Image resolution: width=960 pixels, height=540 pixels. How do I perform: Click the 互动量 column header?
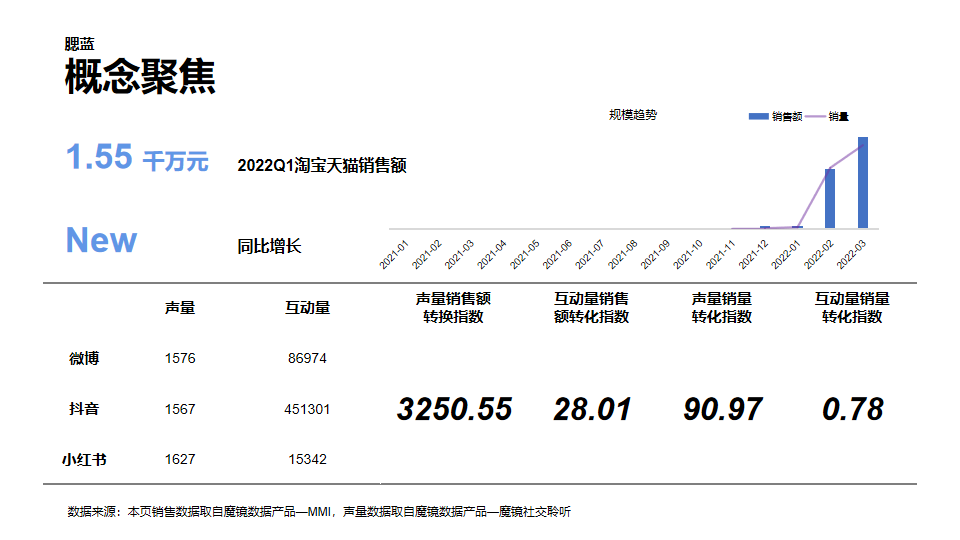click(x=307, y=308)
